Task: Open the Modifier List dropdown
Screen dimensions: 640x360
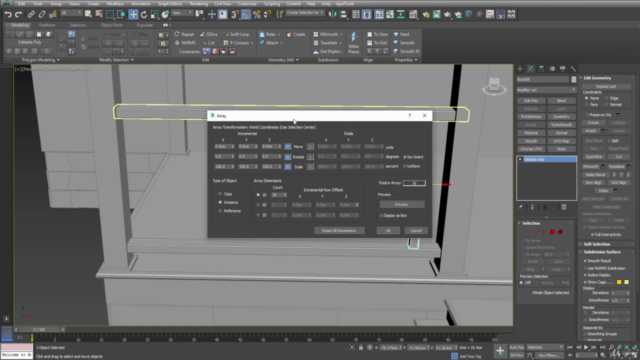Action: pos(546,90)
